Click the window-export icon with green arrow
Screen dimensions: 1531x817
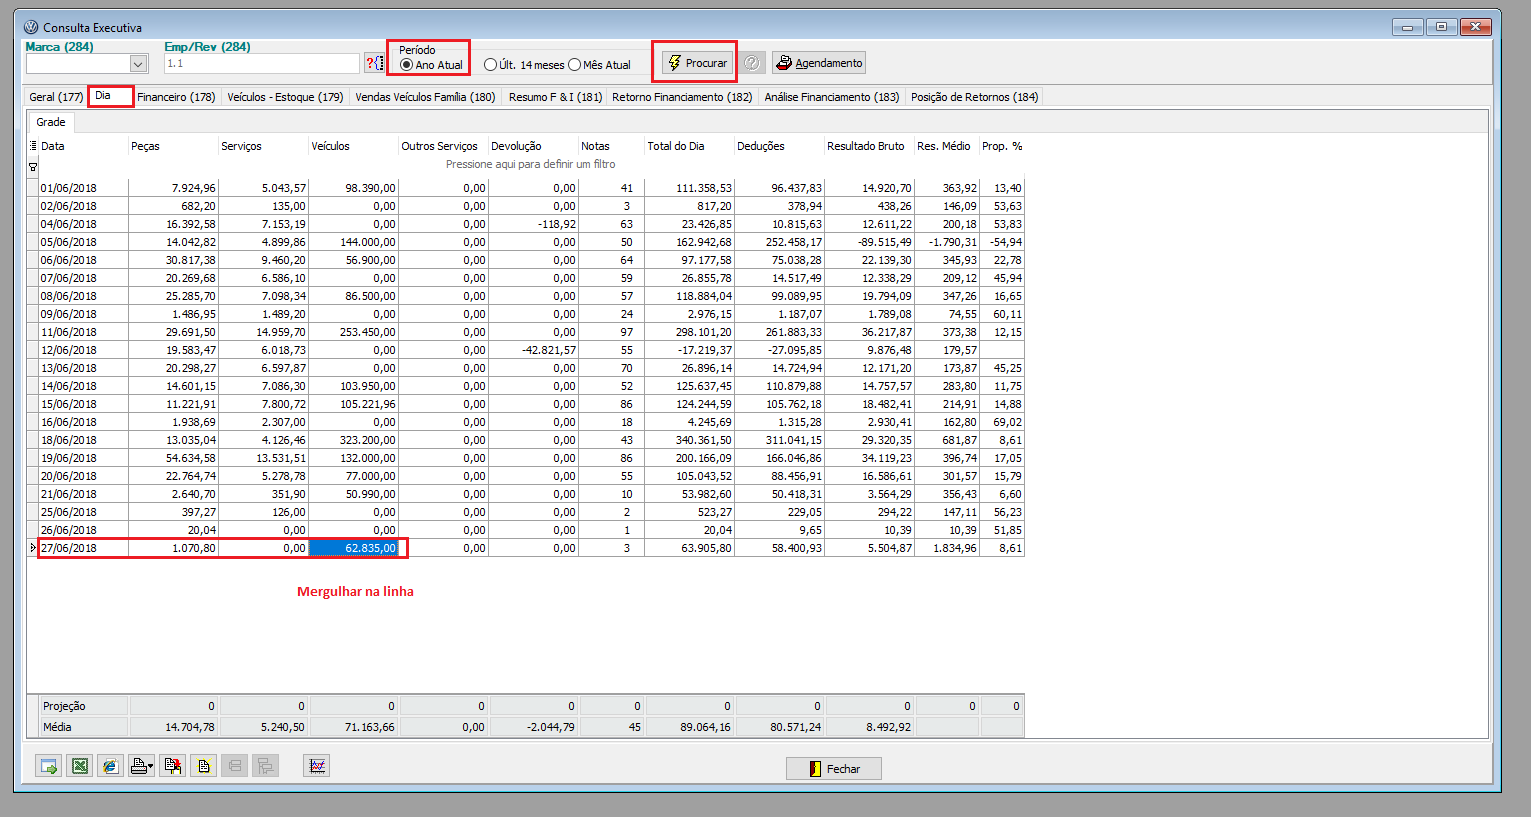48,766
